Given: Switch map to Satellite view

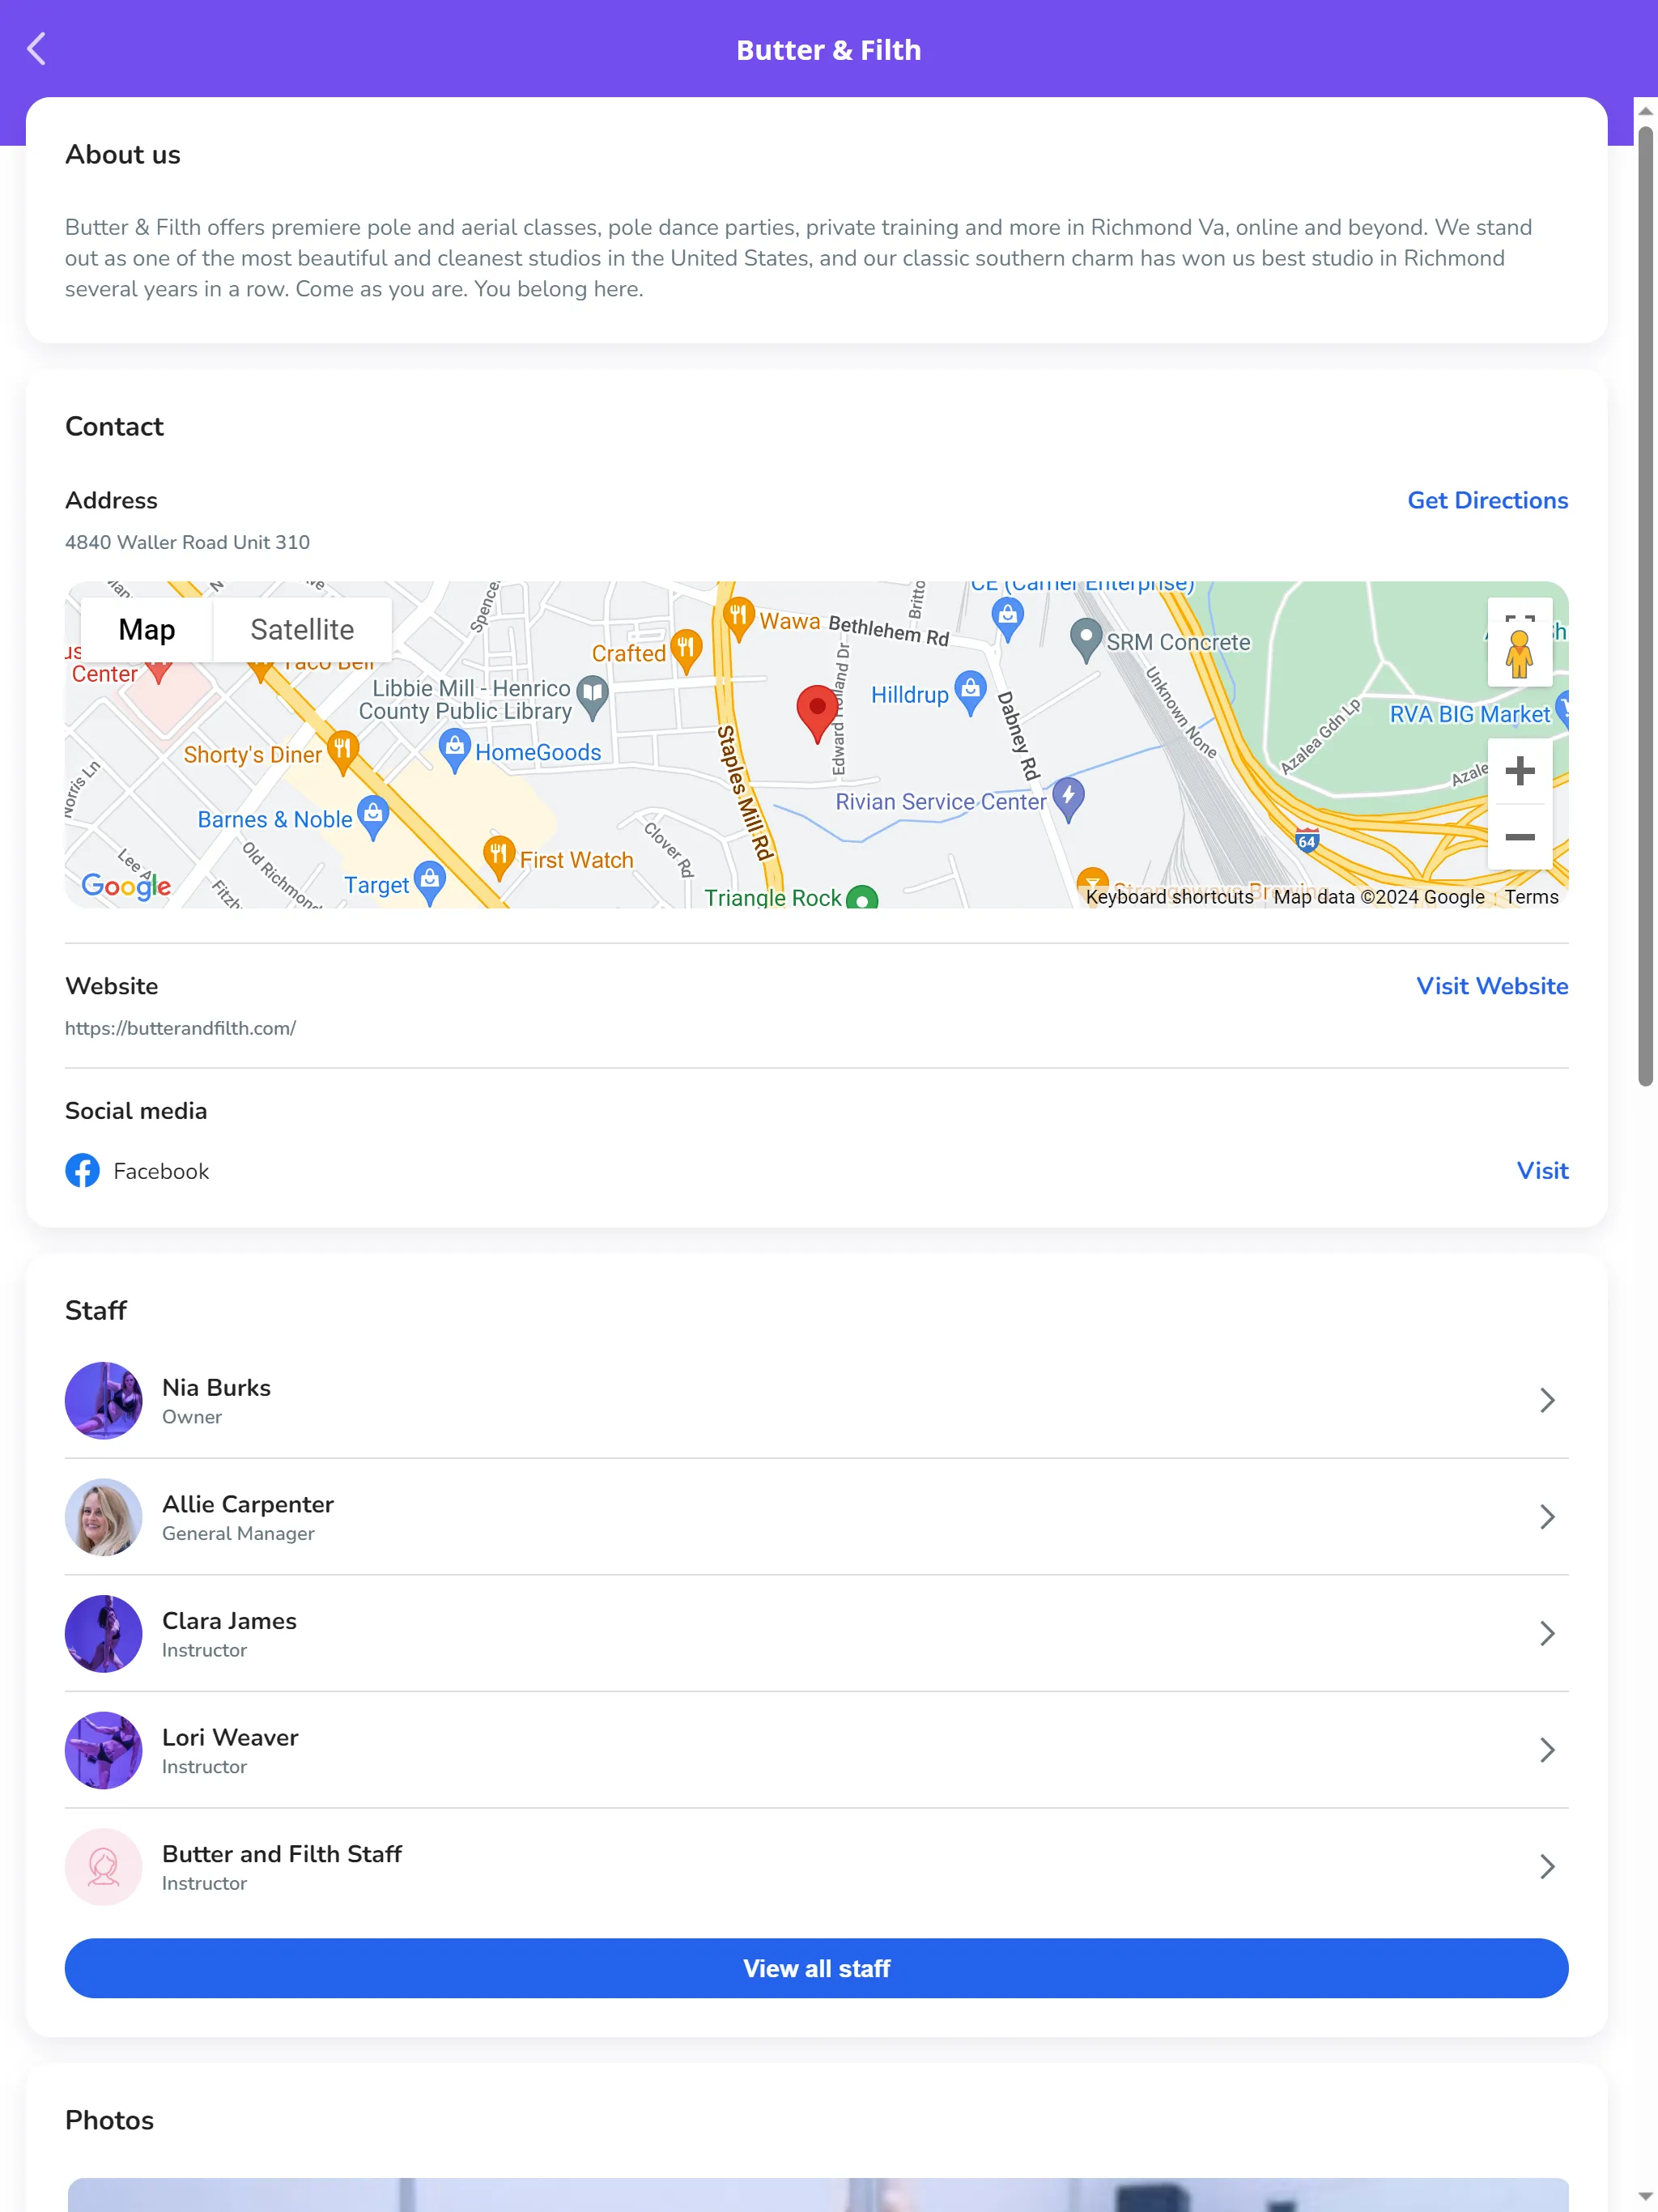Looking at the screenshot, I should (302, 630).
